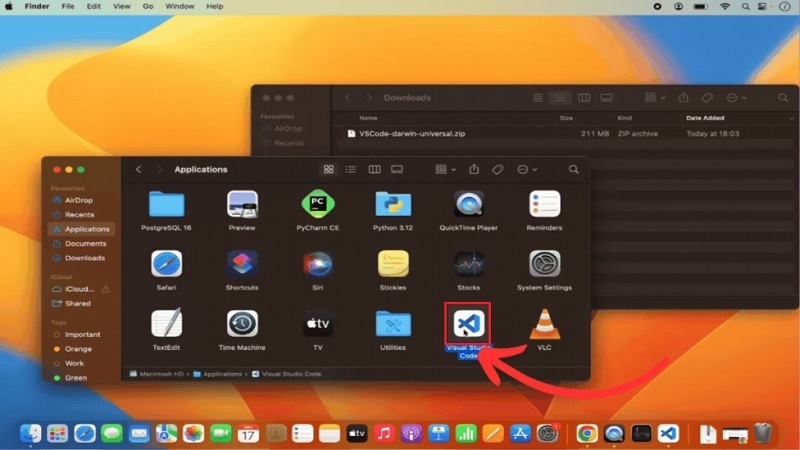Open the Apple menu
800x450 pixels.
point(9,7)
